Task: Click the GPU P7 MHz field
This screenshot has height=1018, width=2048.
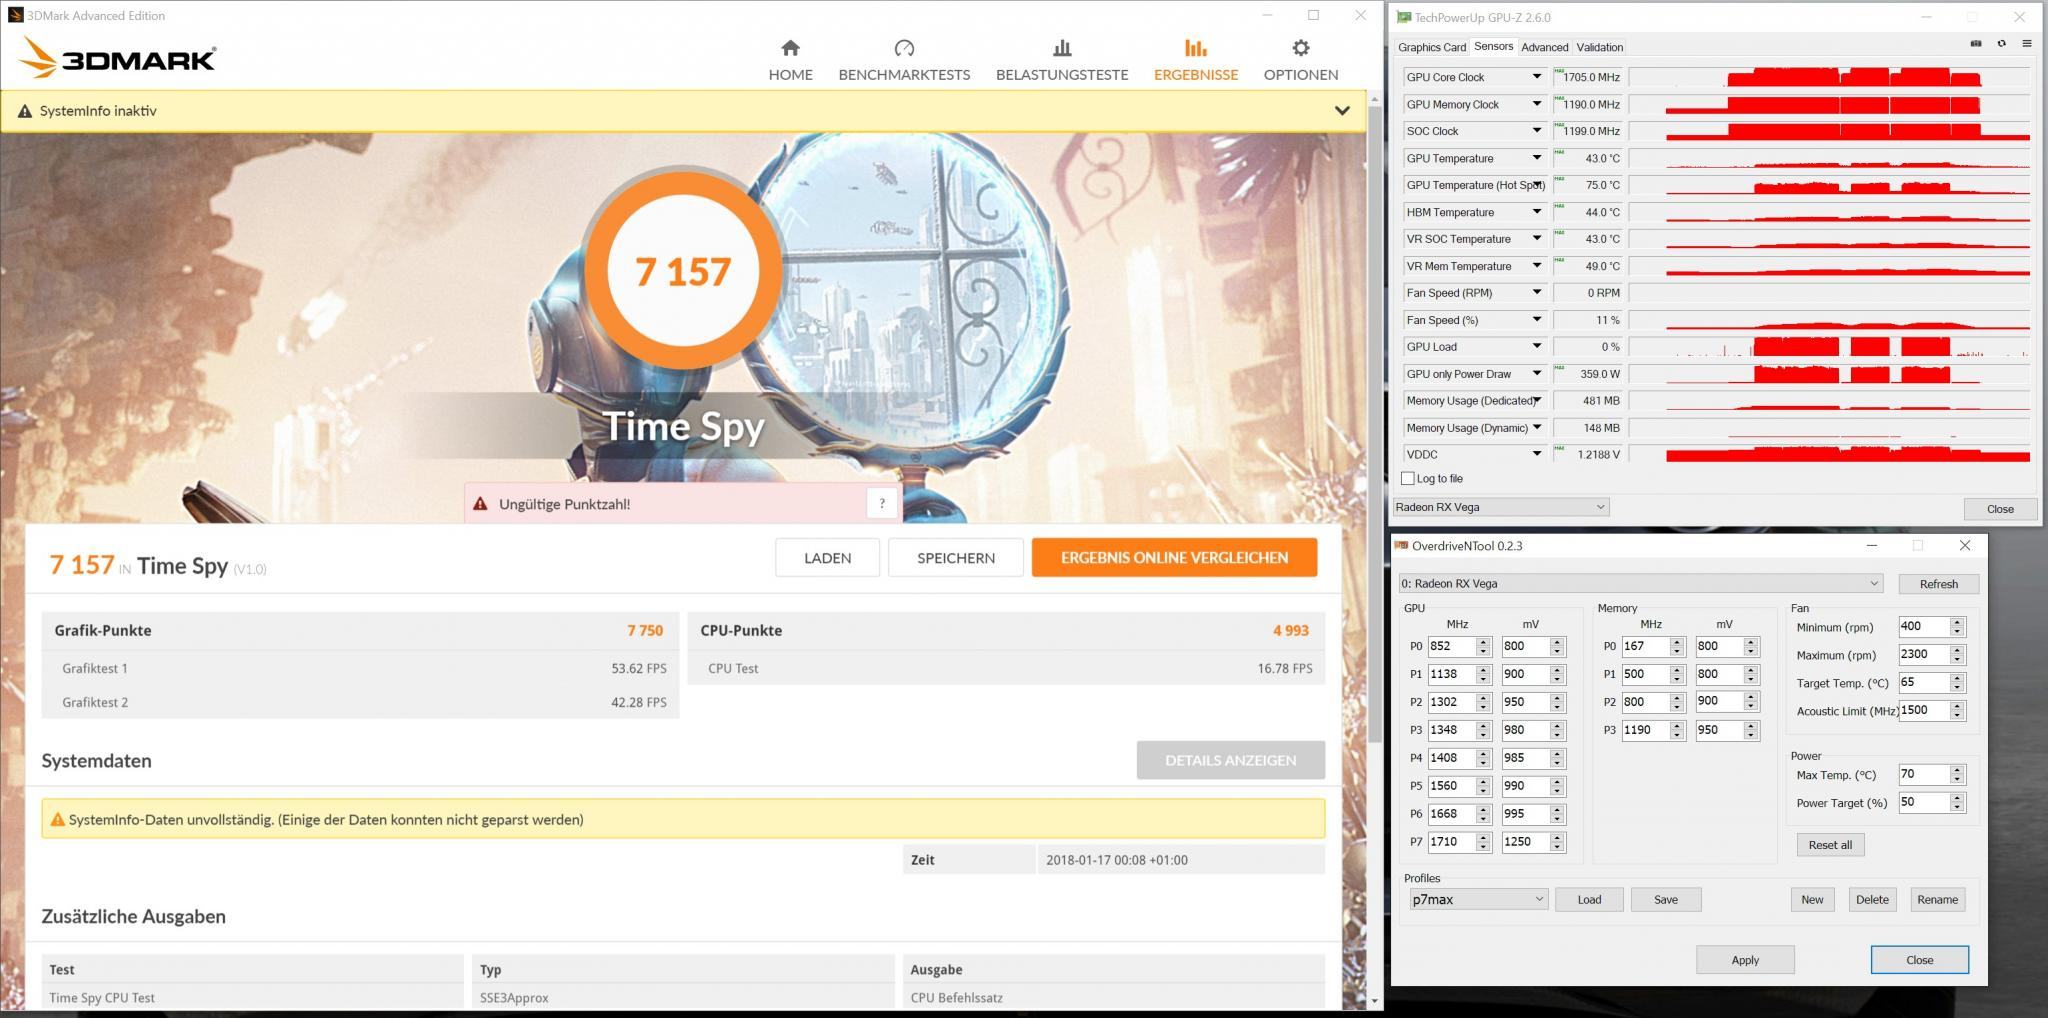Action: (x=1452, y=842)
